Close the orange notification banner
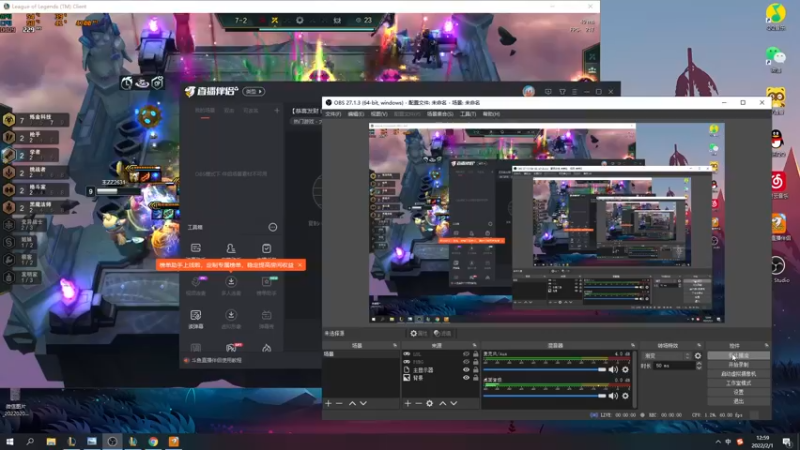Viewport: 800px width, 450px height. 300,265
